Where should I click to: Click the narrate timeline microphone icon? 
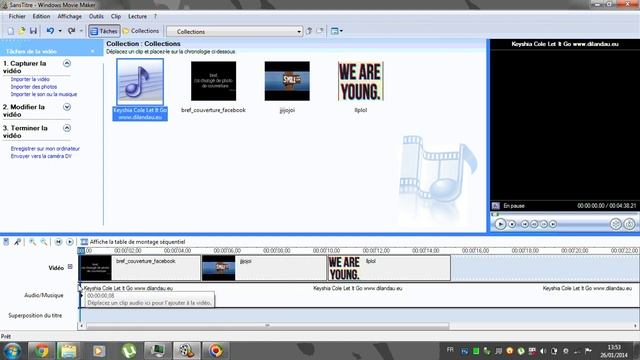[17, 242]
